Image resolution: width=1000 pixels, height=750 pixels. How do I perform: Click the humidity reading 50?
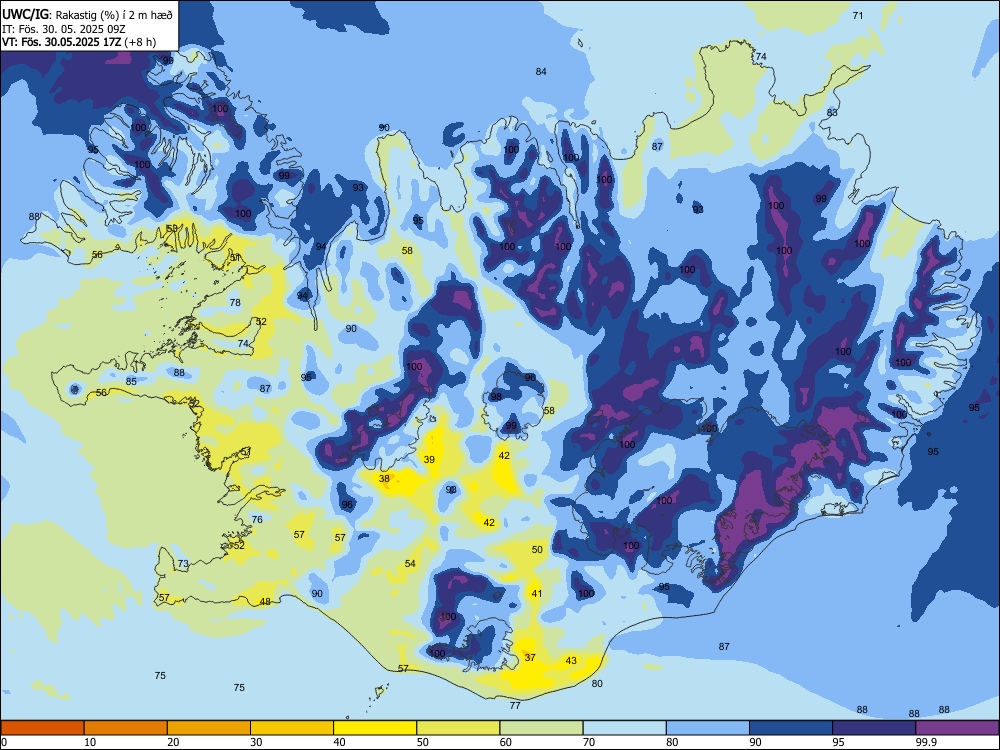tap(537, 549)
